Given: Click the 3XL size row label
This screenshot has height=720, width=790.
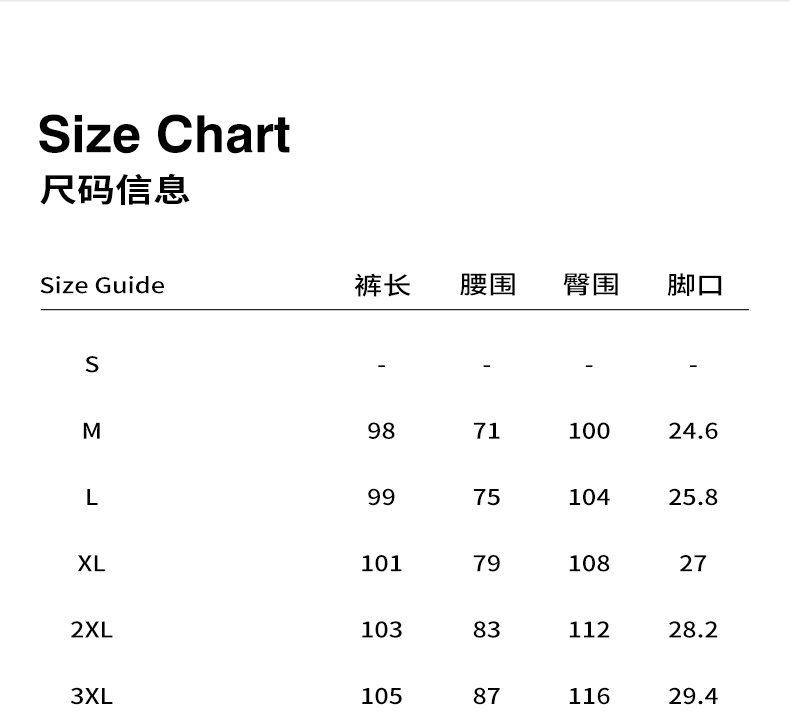Looking at the screenshot, I should [x=92, y=696].
